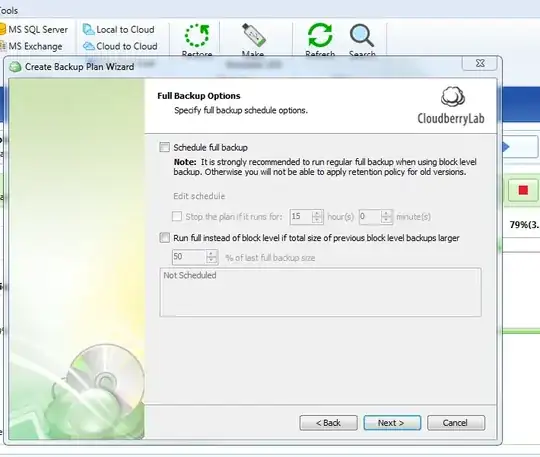Image resolution: width=540 pixels, height=457 pixels.
Task: Open the MS SQL Server backup option
Action: point(34,30)
